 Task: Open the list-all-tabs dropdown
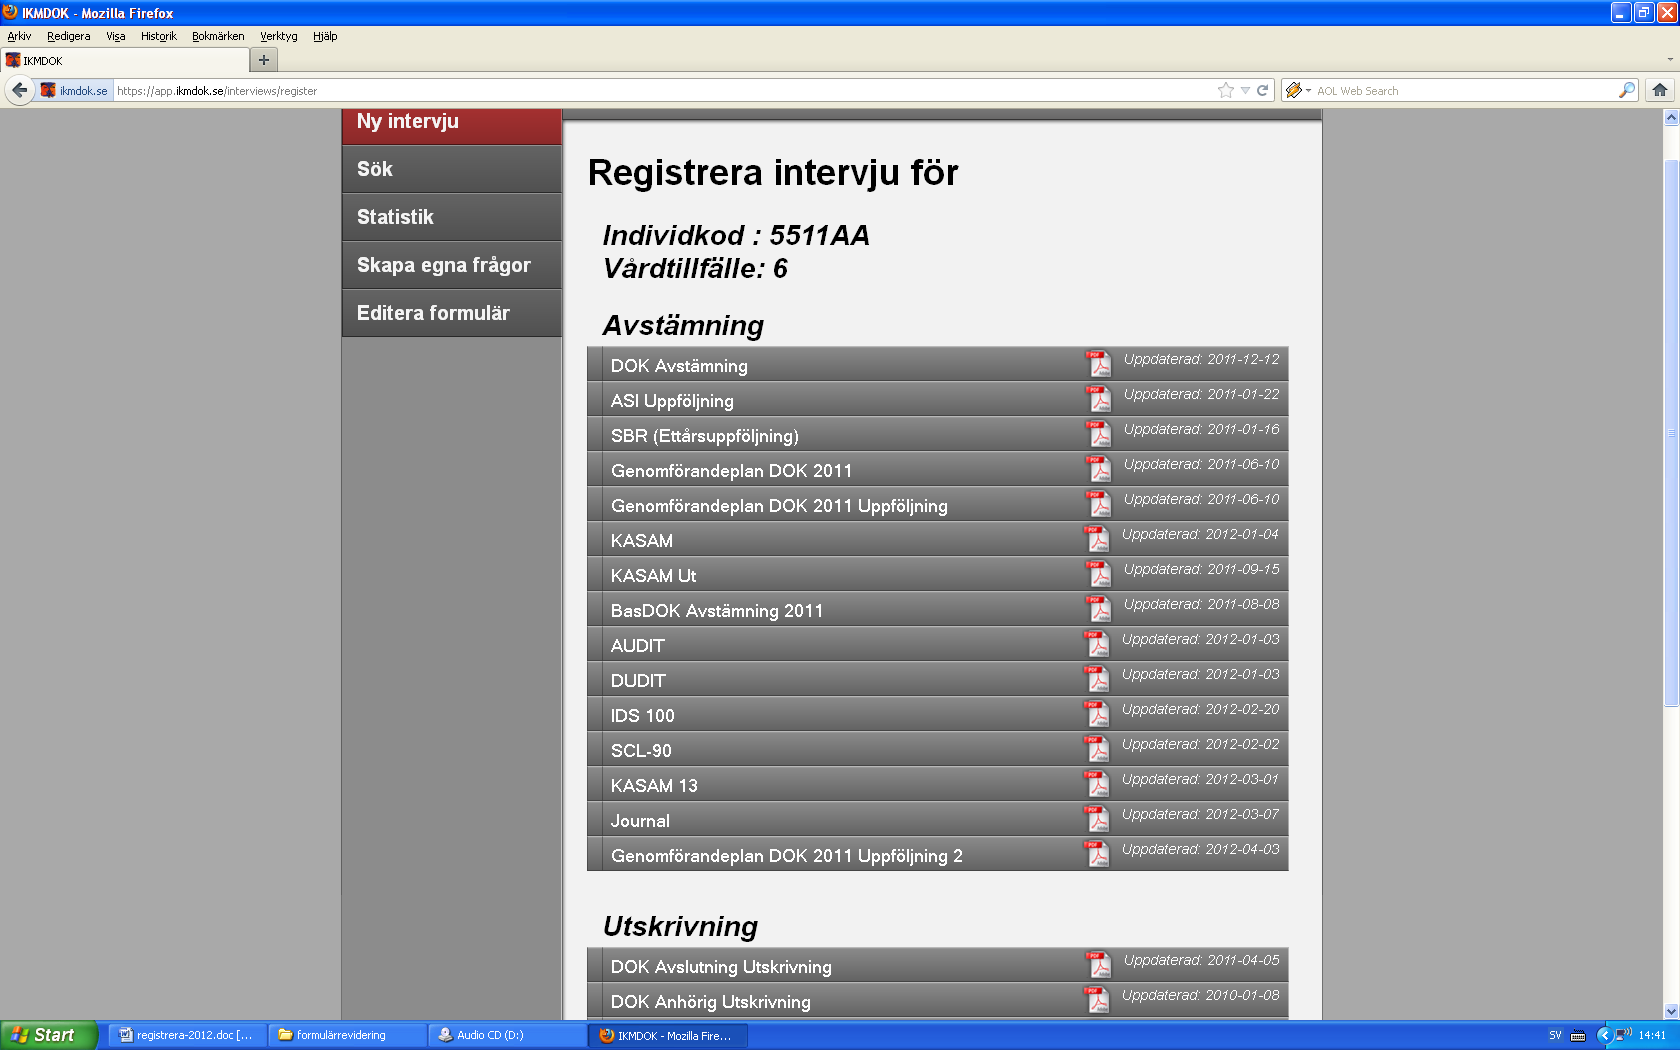[x=1670, y=60]
